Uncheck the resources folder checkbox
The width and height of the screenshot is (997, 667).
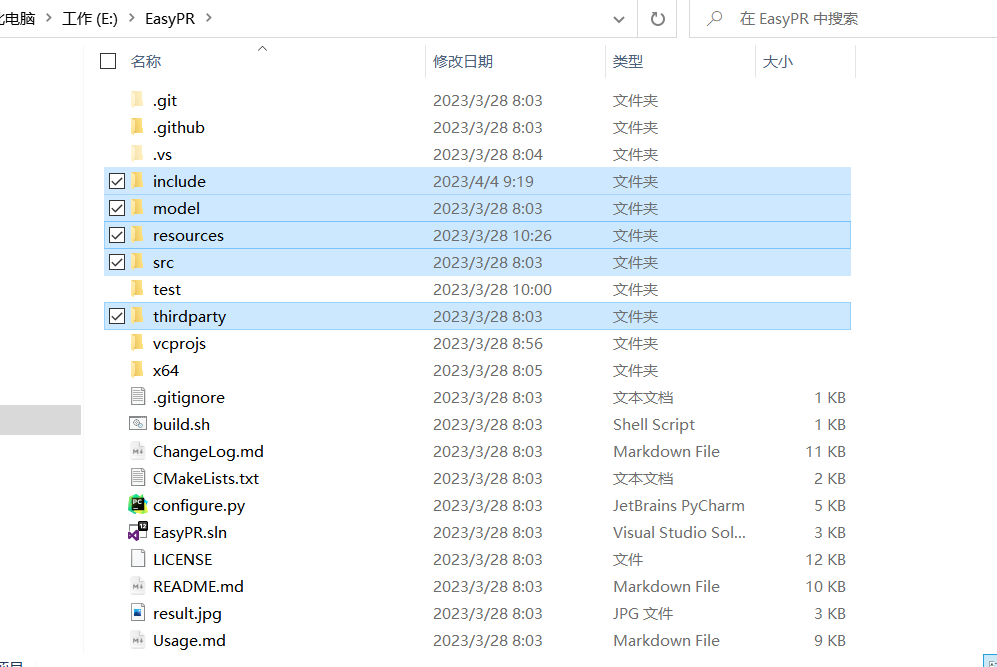click(117, 235)
